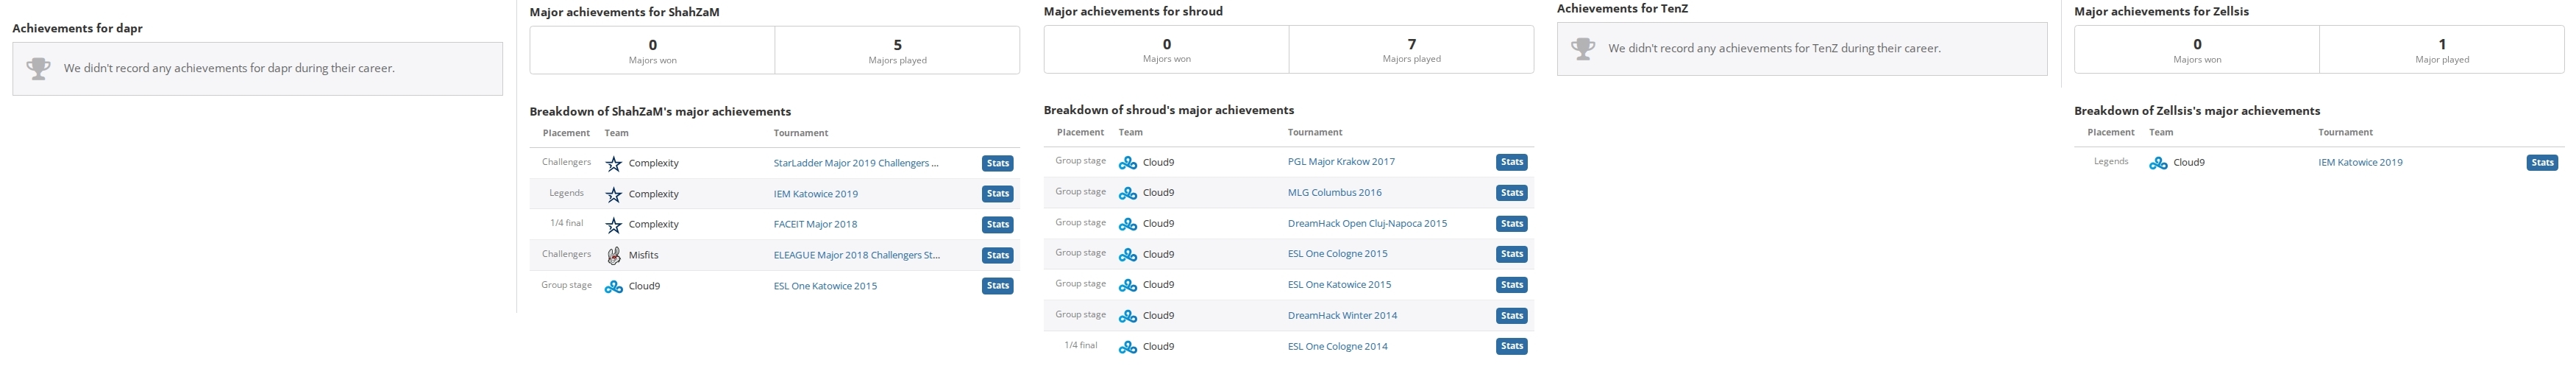This screenshot has width=2576, height=374.
Task: Click Cloud9 logo in ShahZaM's ESL One Katowice 2015 row
Action: [x=614, y=287]
